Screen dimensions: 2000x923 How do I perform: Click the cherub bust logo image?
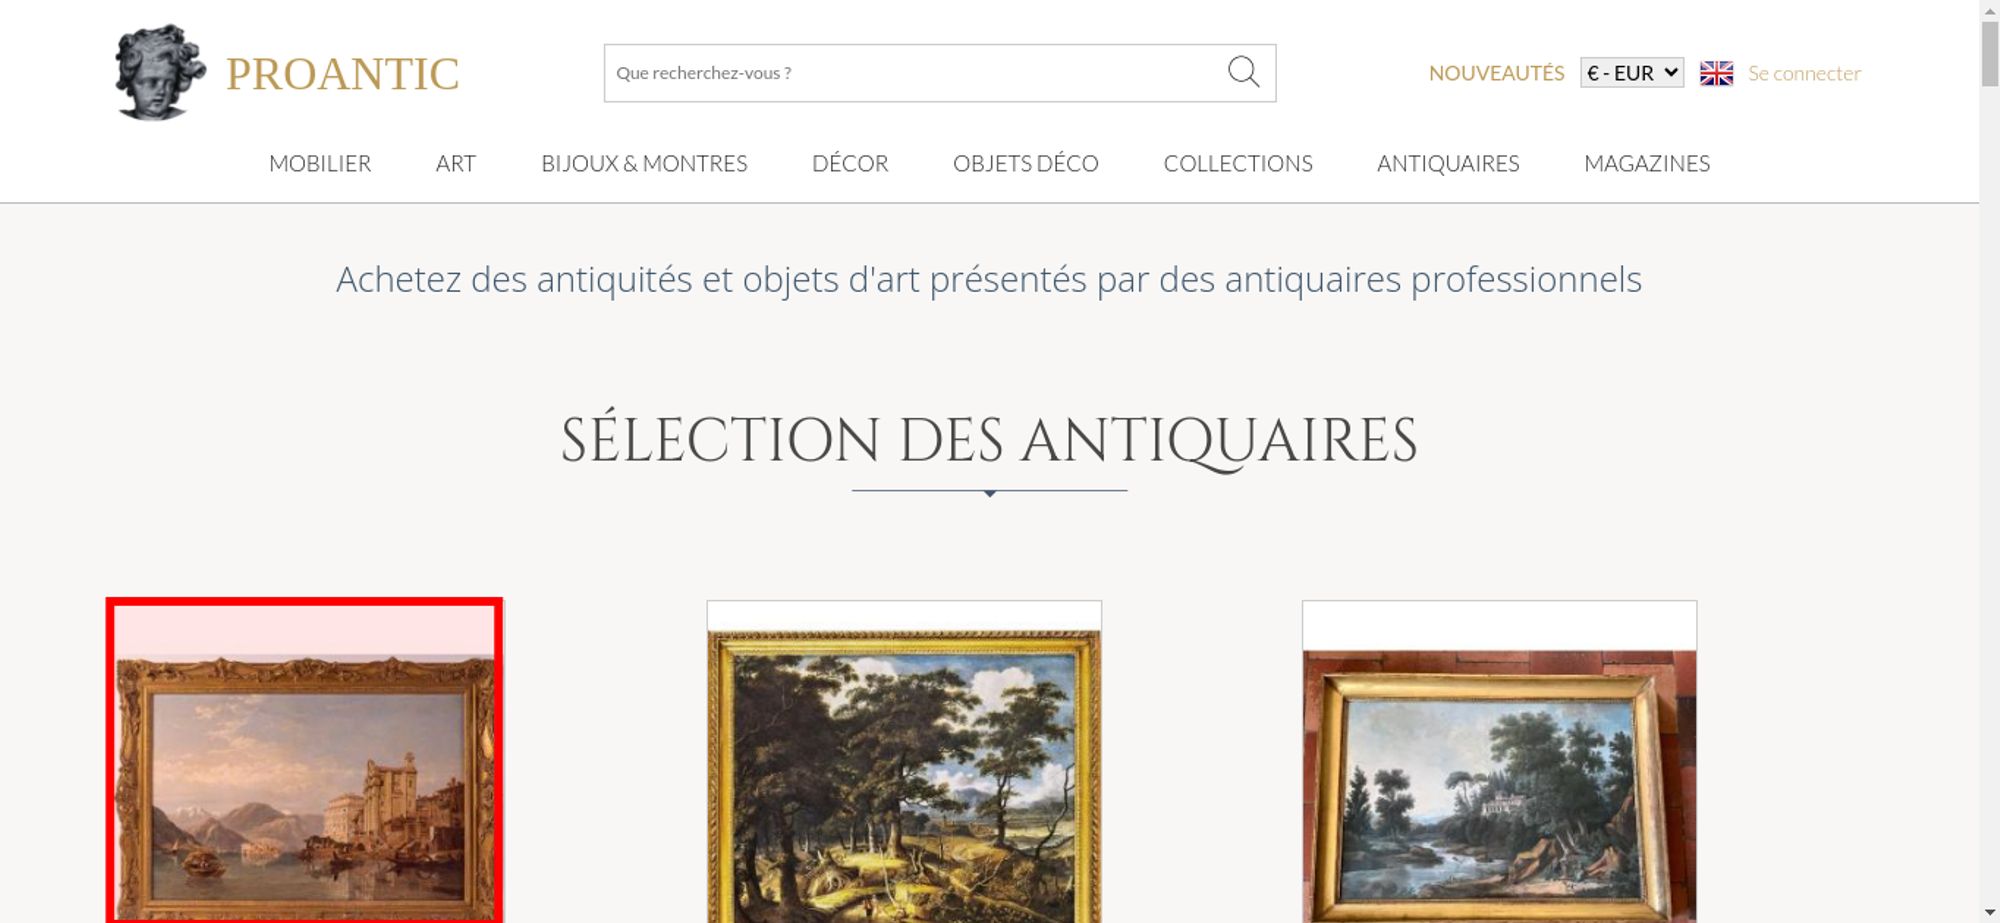point(160,72)
